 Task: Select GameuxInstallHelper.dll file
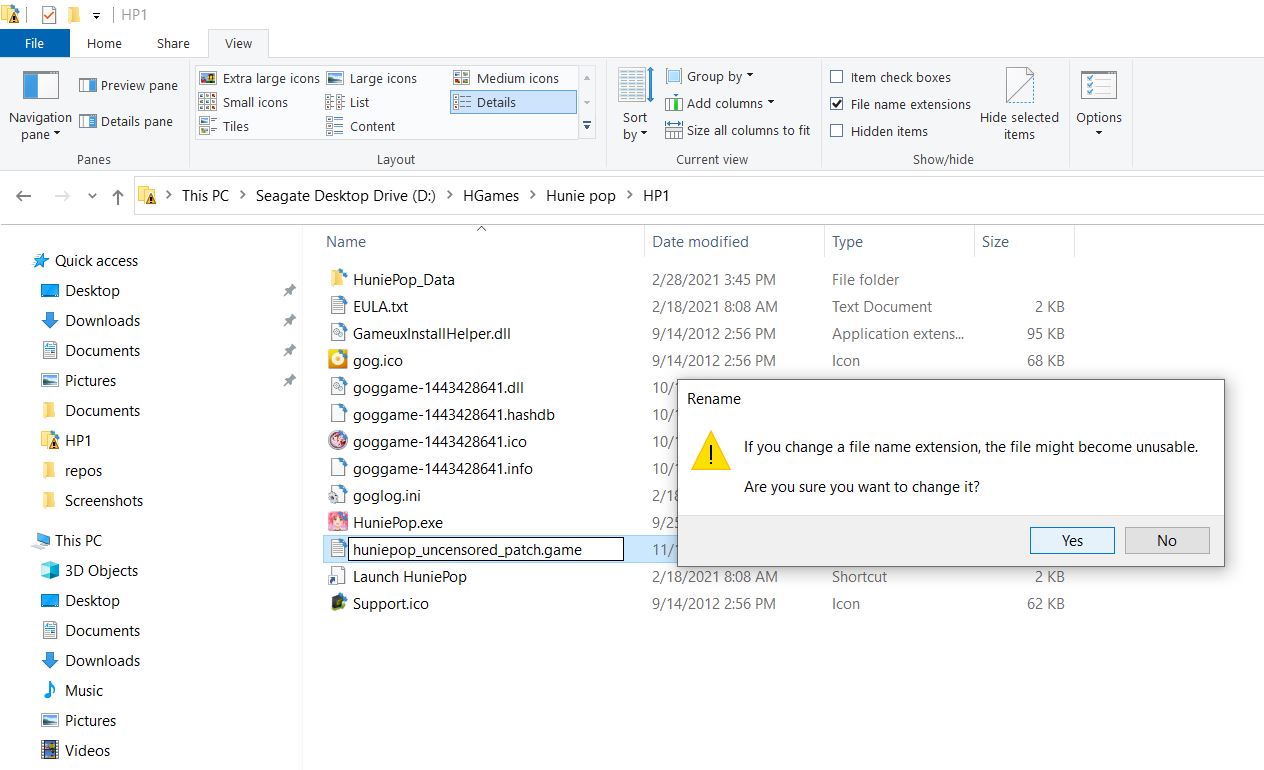coord(432,333)
